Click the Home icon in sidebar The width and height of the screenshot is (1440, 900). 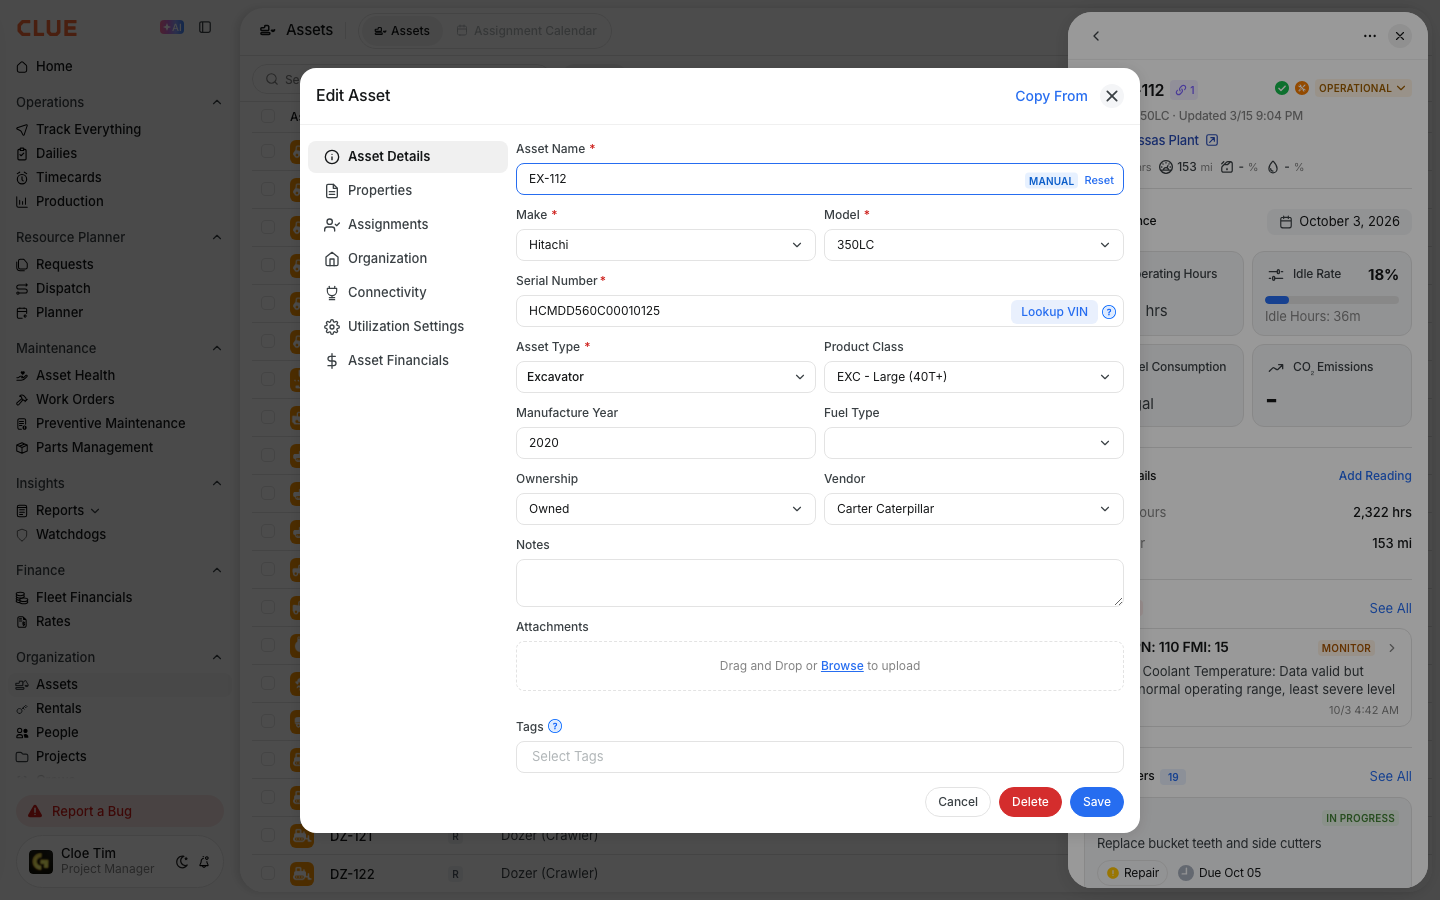pyautogui.click(x=22, y=67)
